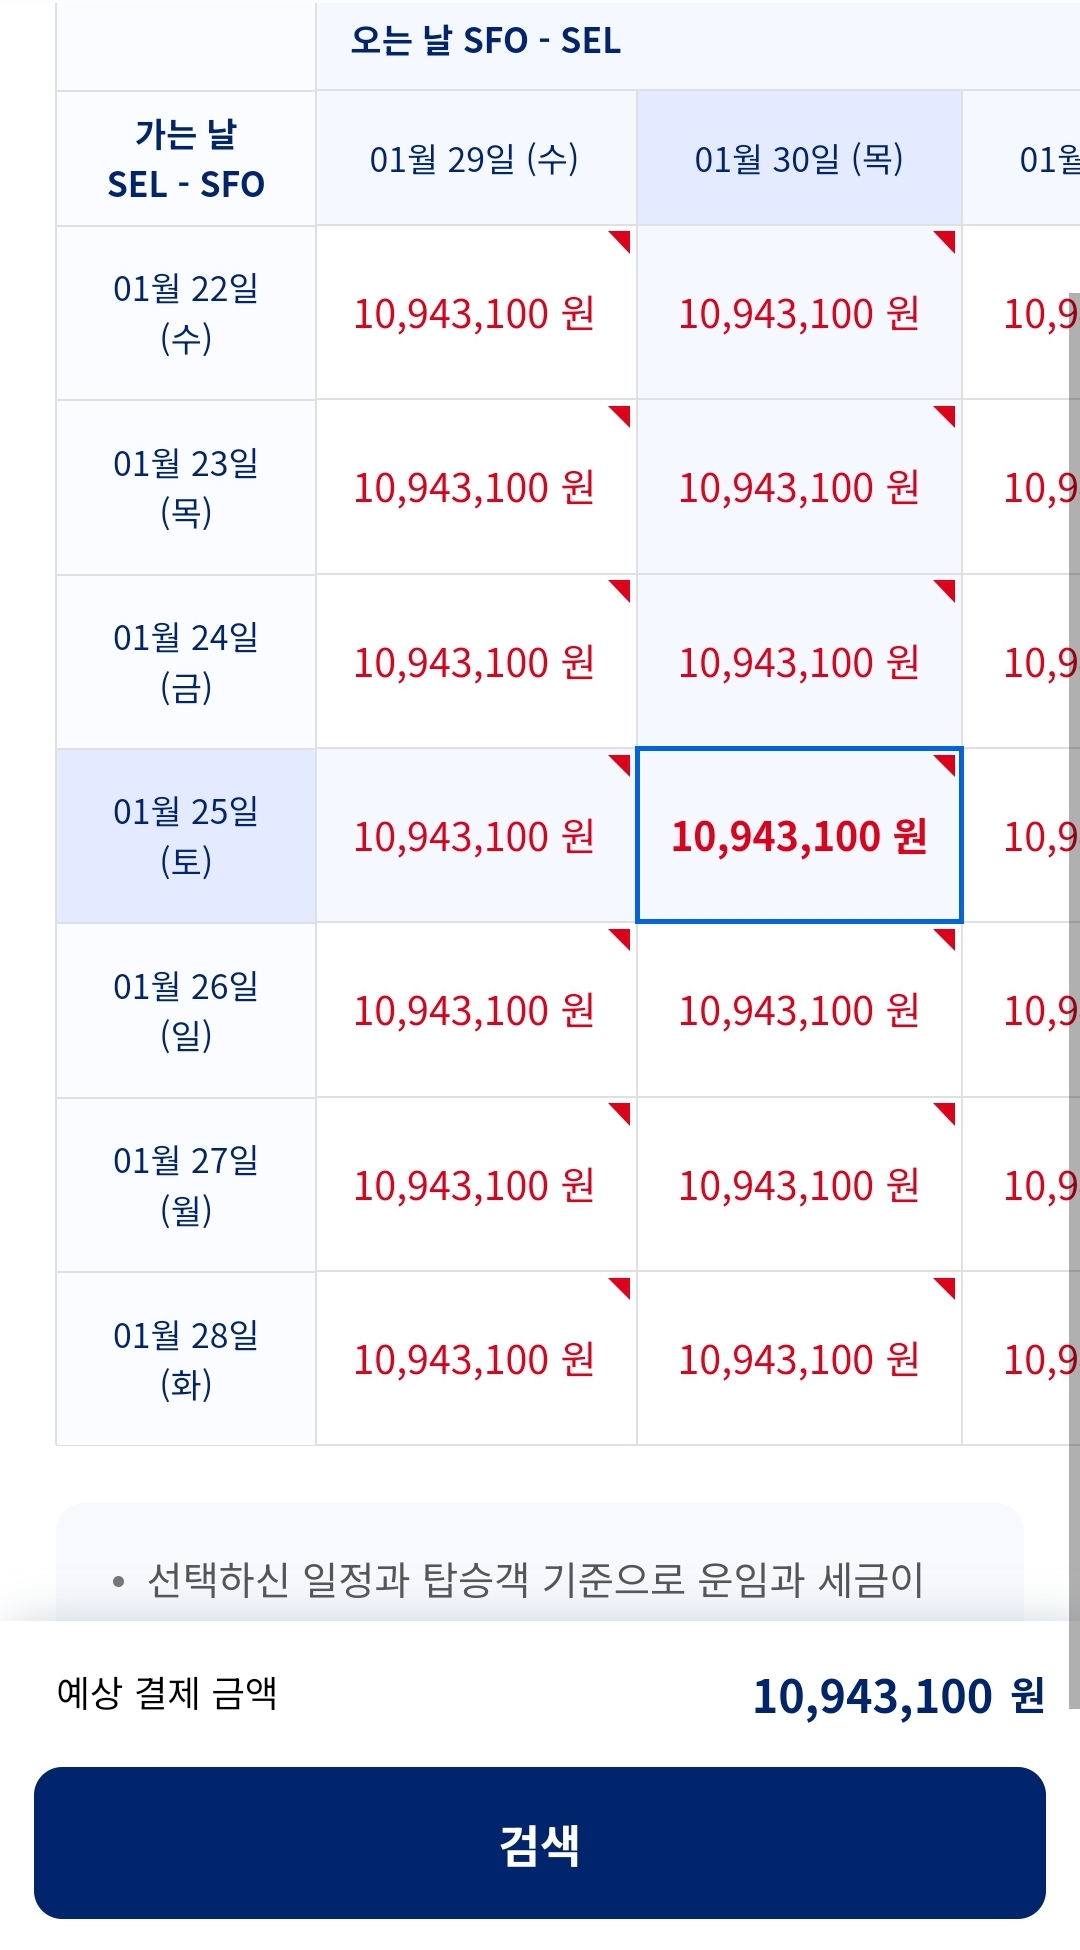Viewport: 1080px width, 1950px height.
Task: Click the red corner marker in the 01월 22일/01월 30일 cell
Action: (947, 240)
